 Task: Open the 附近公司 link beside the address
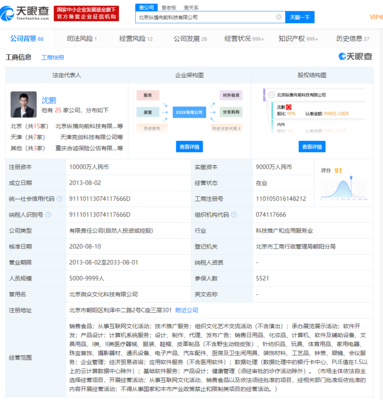pyautogui.click(x=187, y=310)
